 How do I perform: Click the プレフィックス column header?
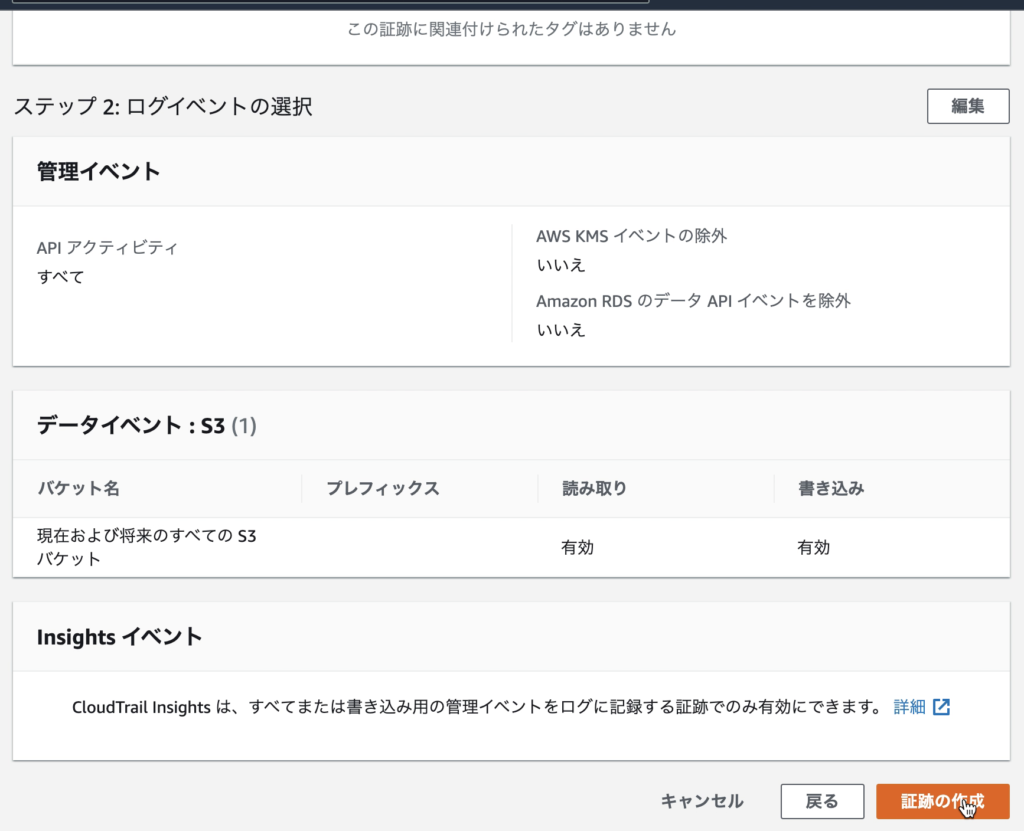coord(383,488)
